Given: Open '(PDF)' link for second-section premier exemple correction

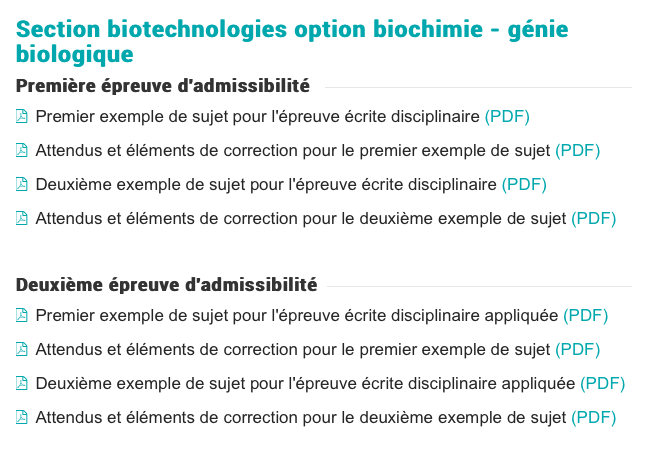Looking at the screenshot, I should 577,350.
